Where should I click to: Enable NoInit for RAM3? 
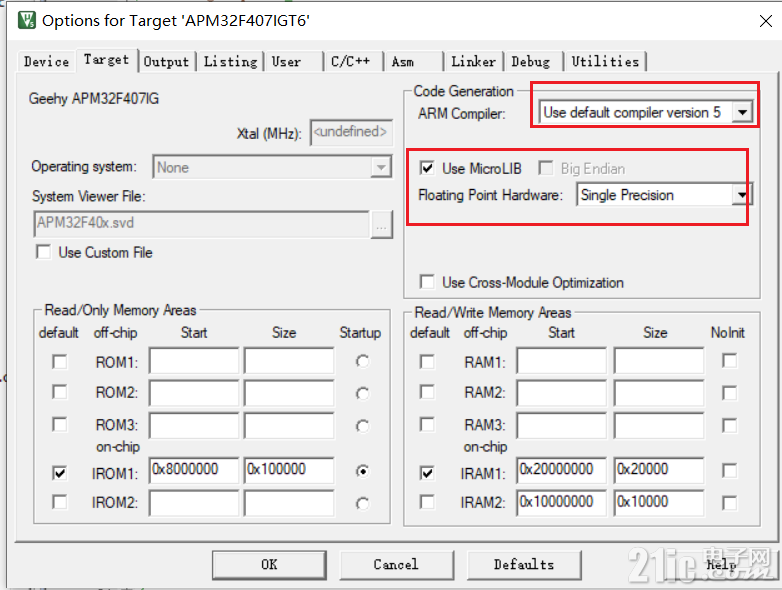pyautogui.click(x=729, y=425)
